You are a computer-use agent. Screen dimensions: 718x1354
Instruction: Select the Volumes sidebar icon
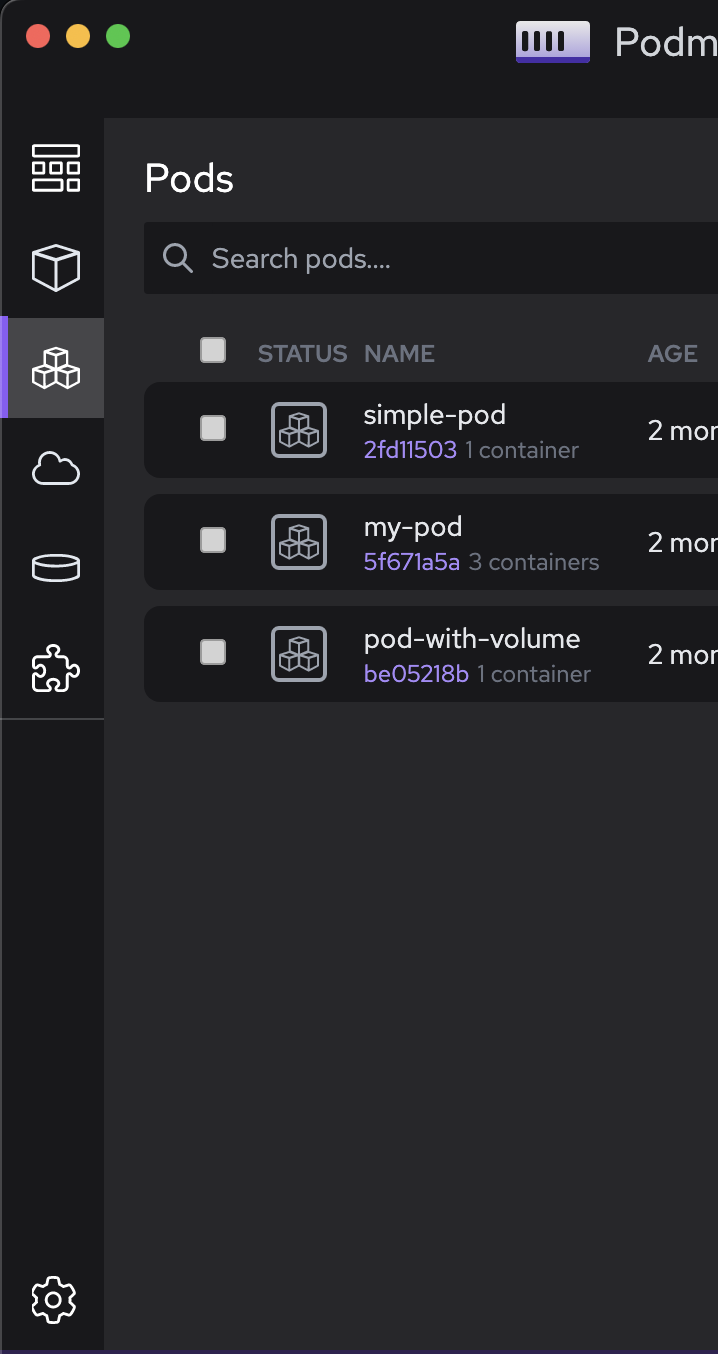click(55, 568)
